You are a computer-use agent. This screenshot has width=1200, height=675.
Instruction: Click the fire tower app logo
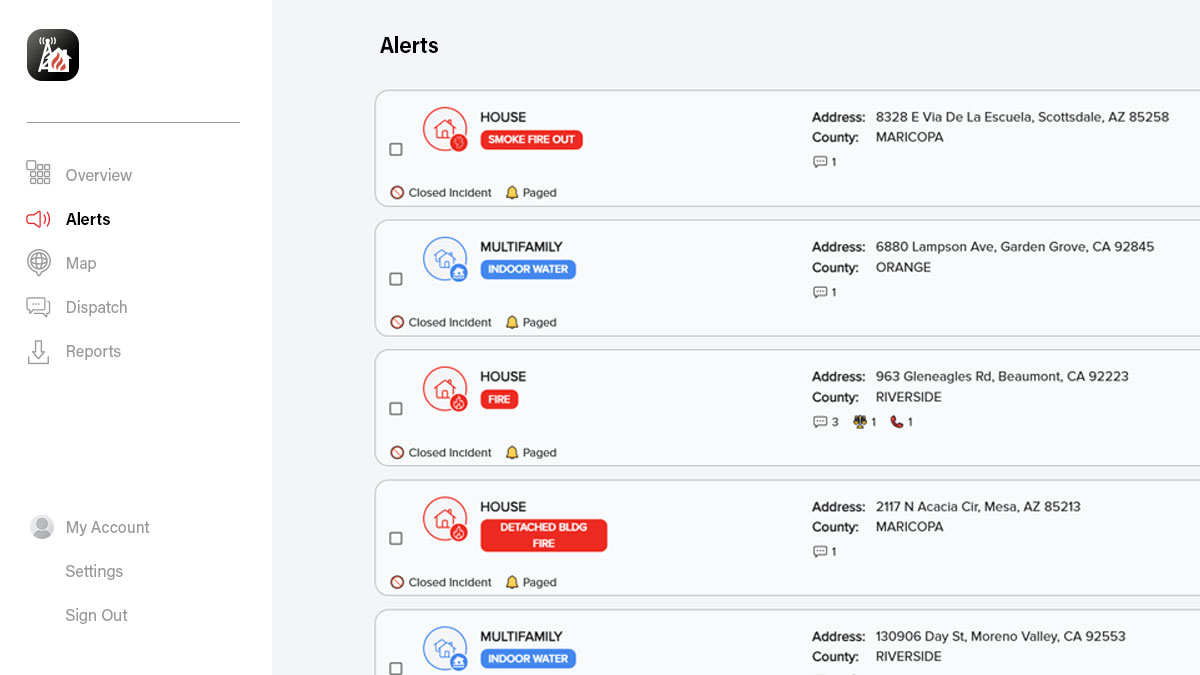tap(53, 55)
